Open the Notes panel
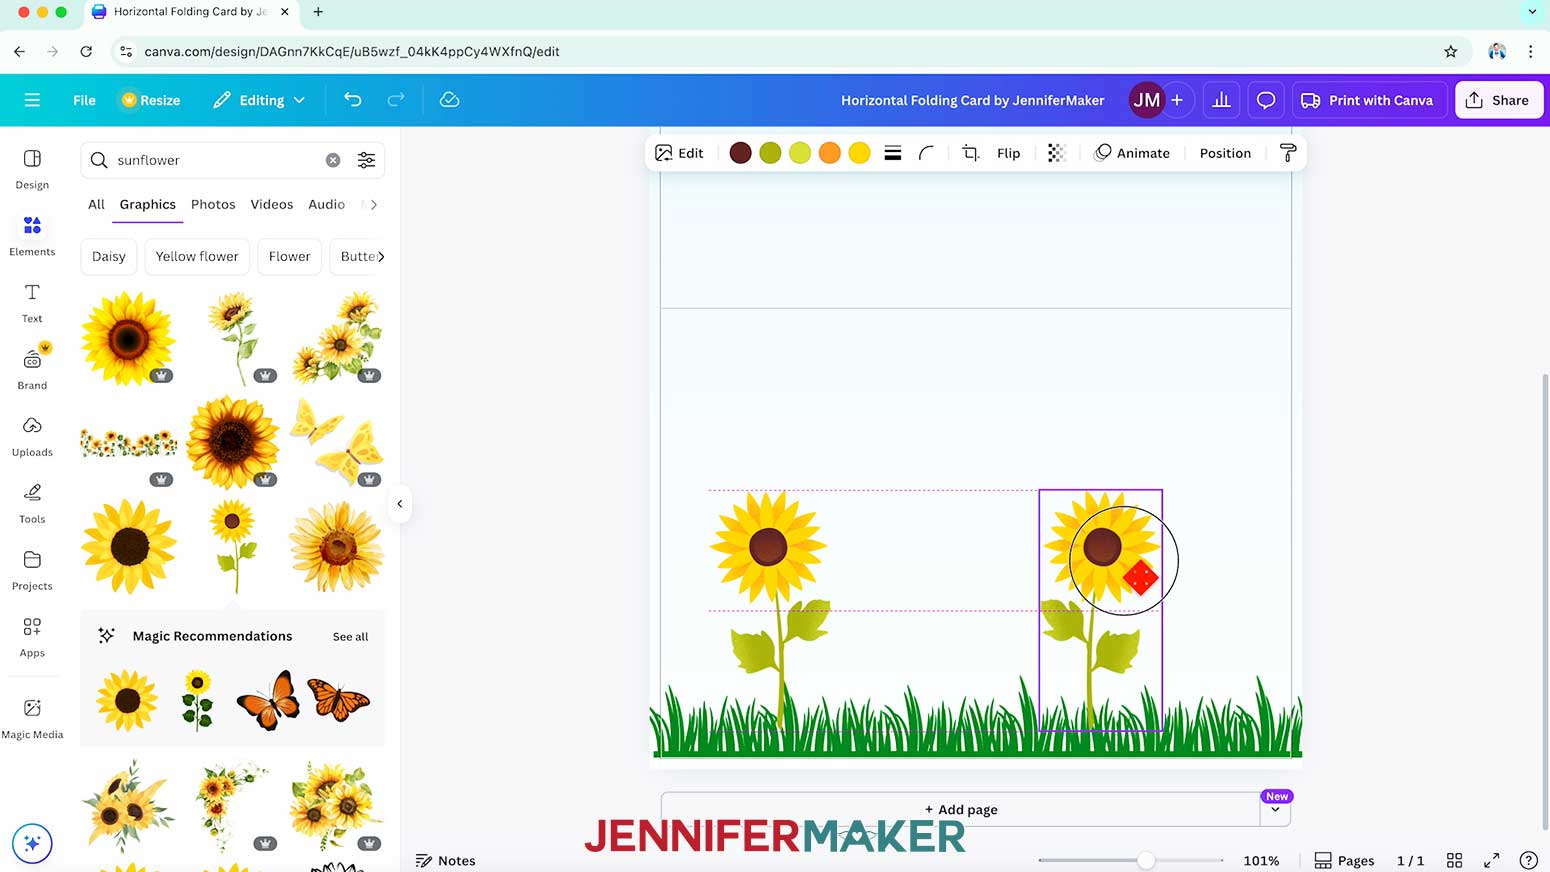 [446, 860]
